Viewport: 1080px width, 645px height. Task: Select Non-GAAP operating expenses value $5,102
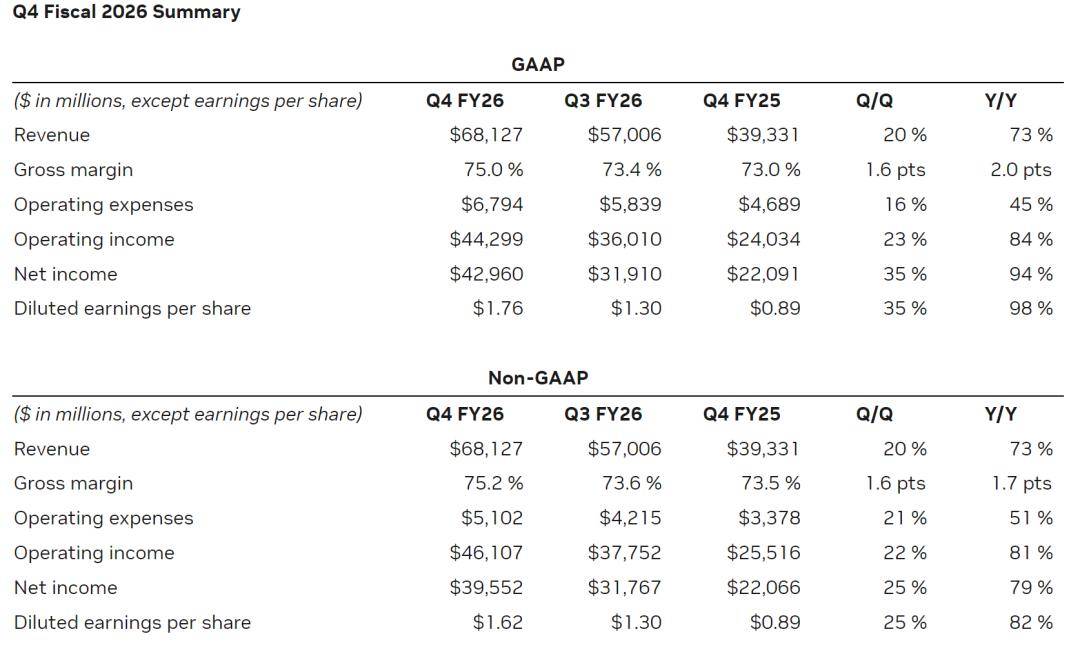[x=492, y=519]
